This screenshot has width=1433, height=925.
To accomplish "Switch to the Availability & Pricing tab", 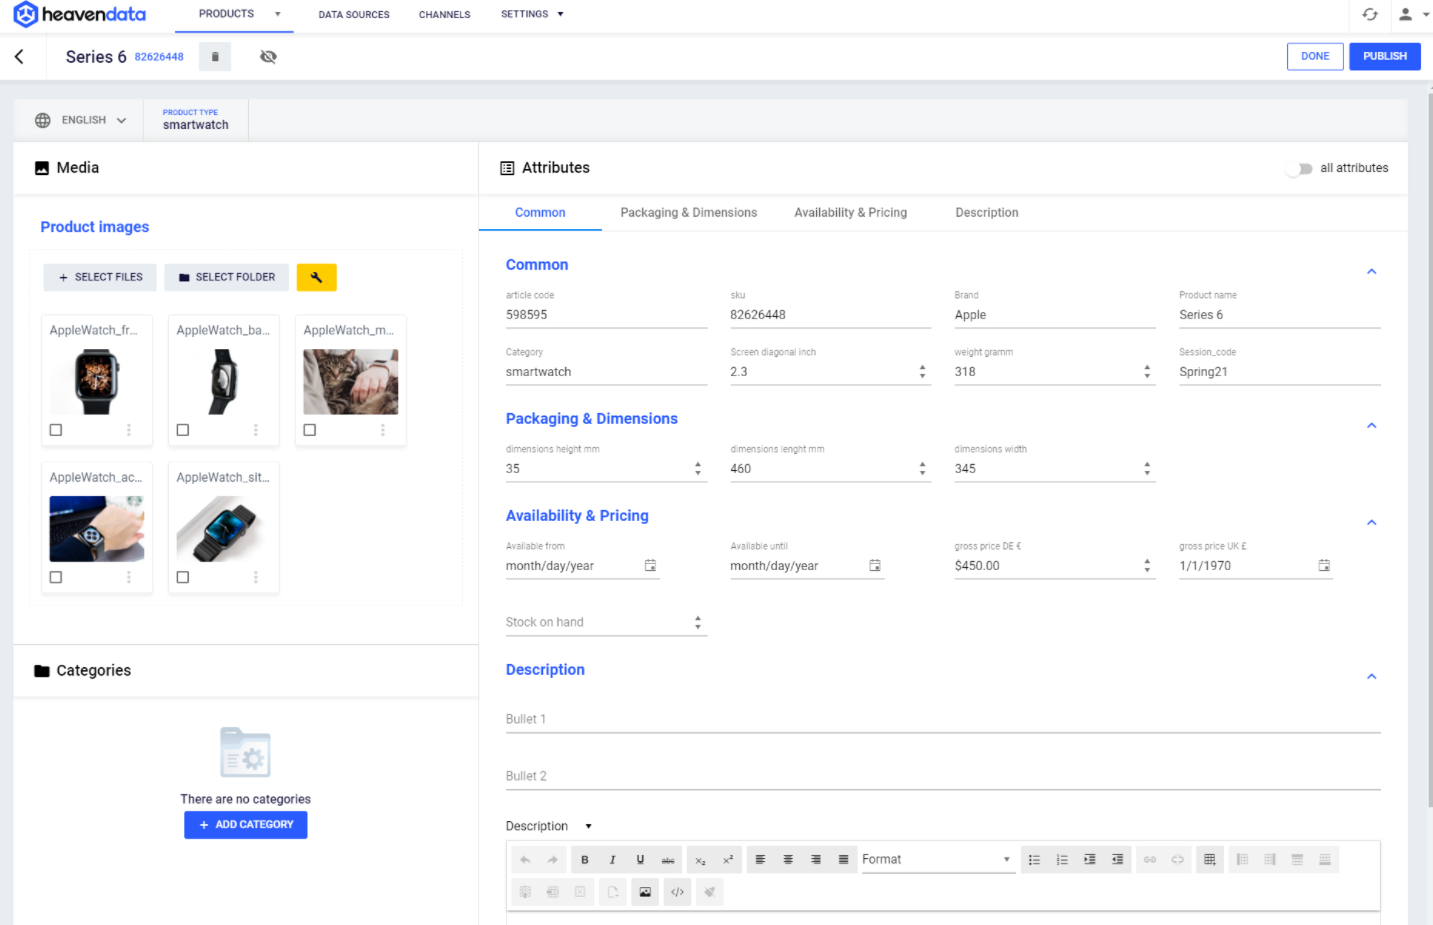I will pos(850,212).
